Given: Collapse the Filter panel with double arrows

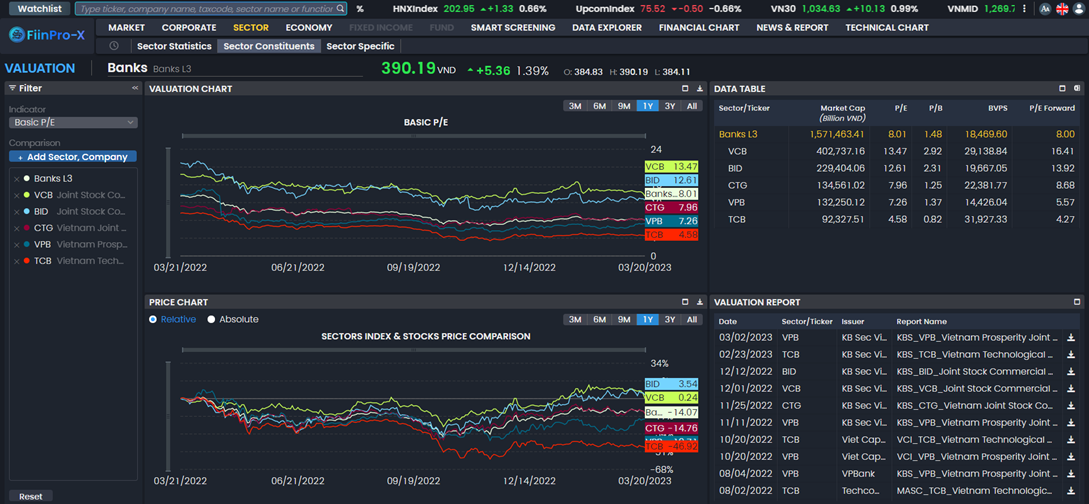Looking at the screenshot, I should click(135, 89).
